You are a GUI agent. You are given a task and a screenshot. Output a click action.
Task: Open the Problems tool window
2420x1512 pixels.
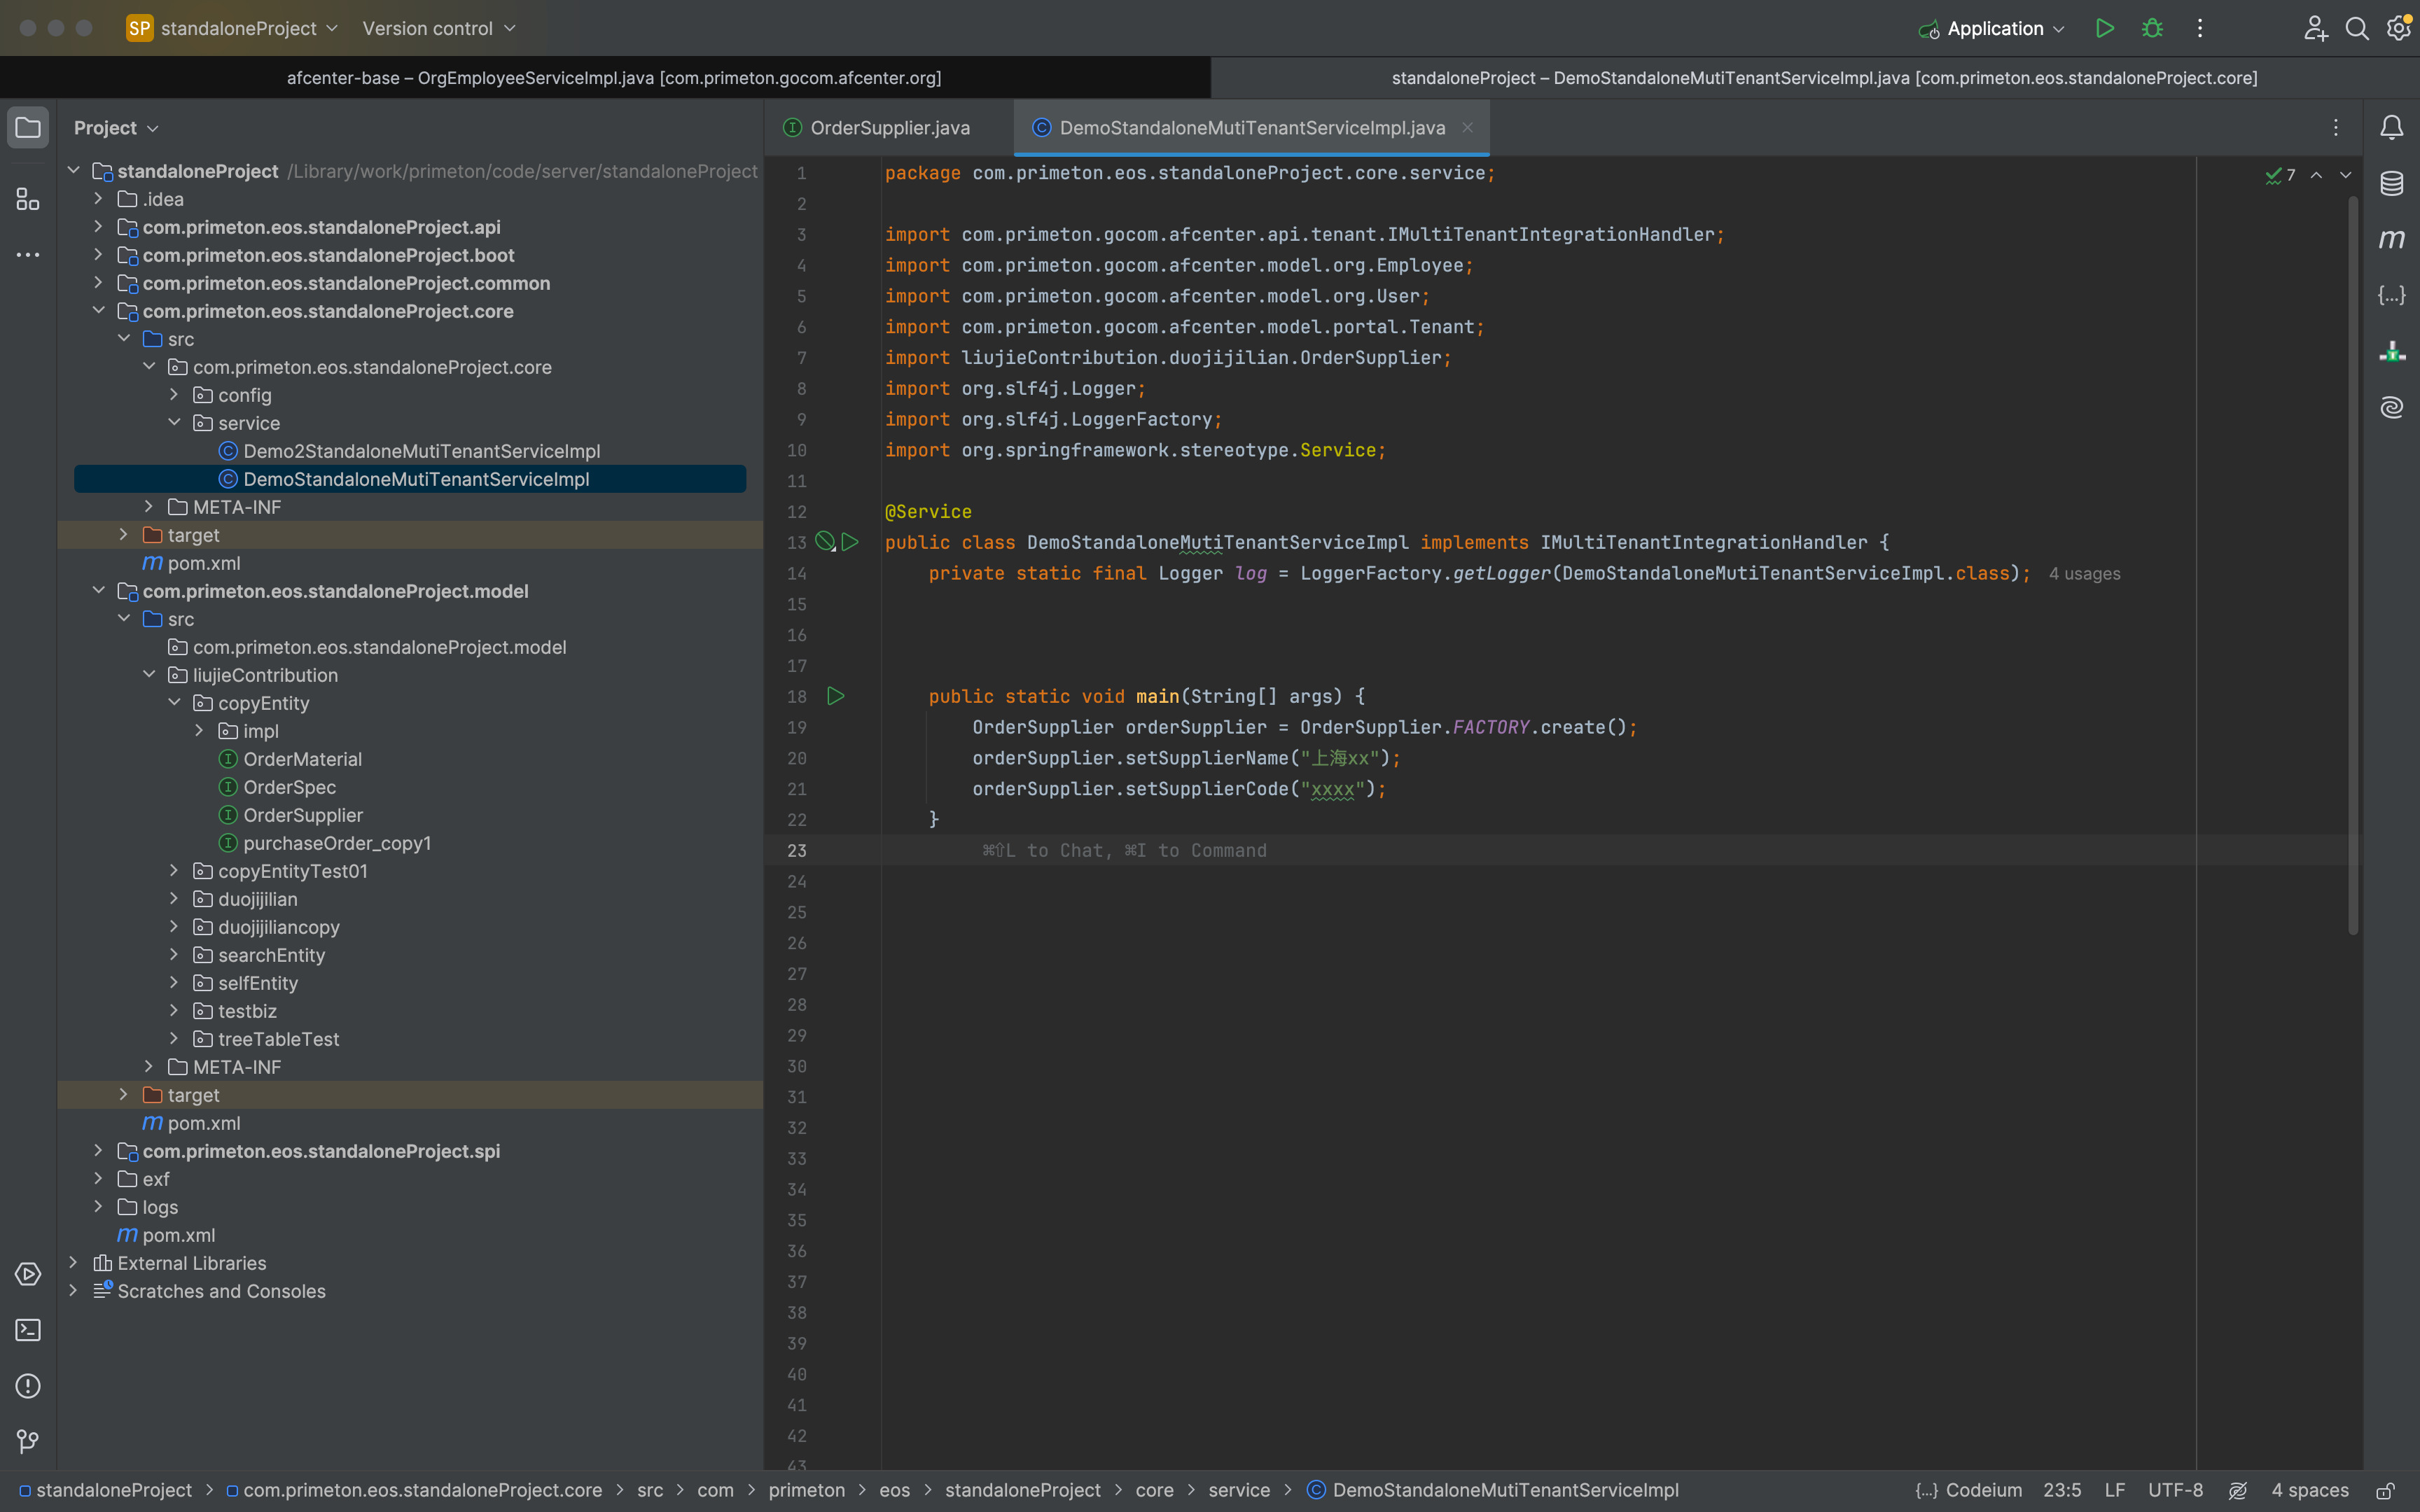click(x=28, y=1386)
